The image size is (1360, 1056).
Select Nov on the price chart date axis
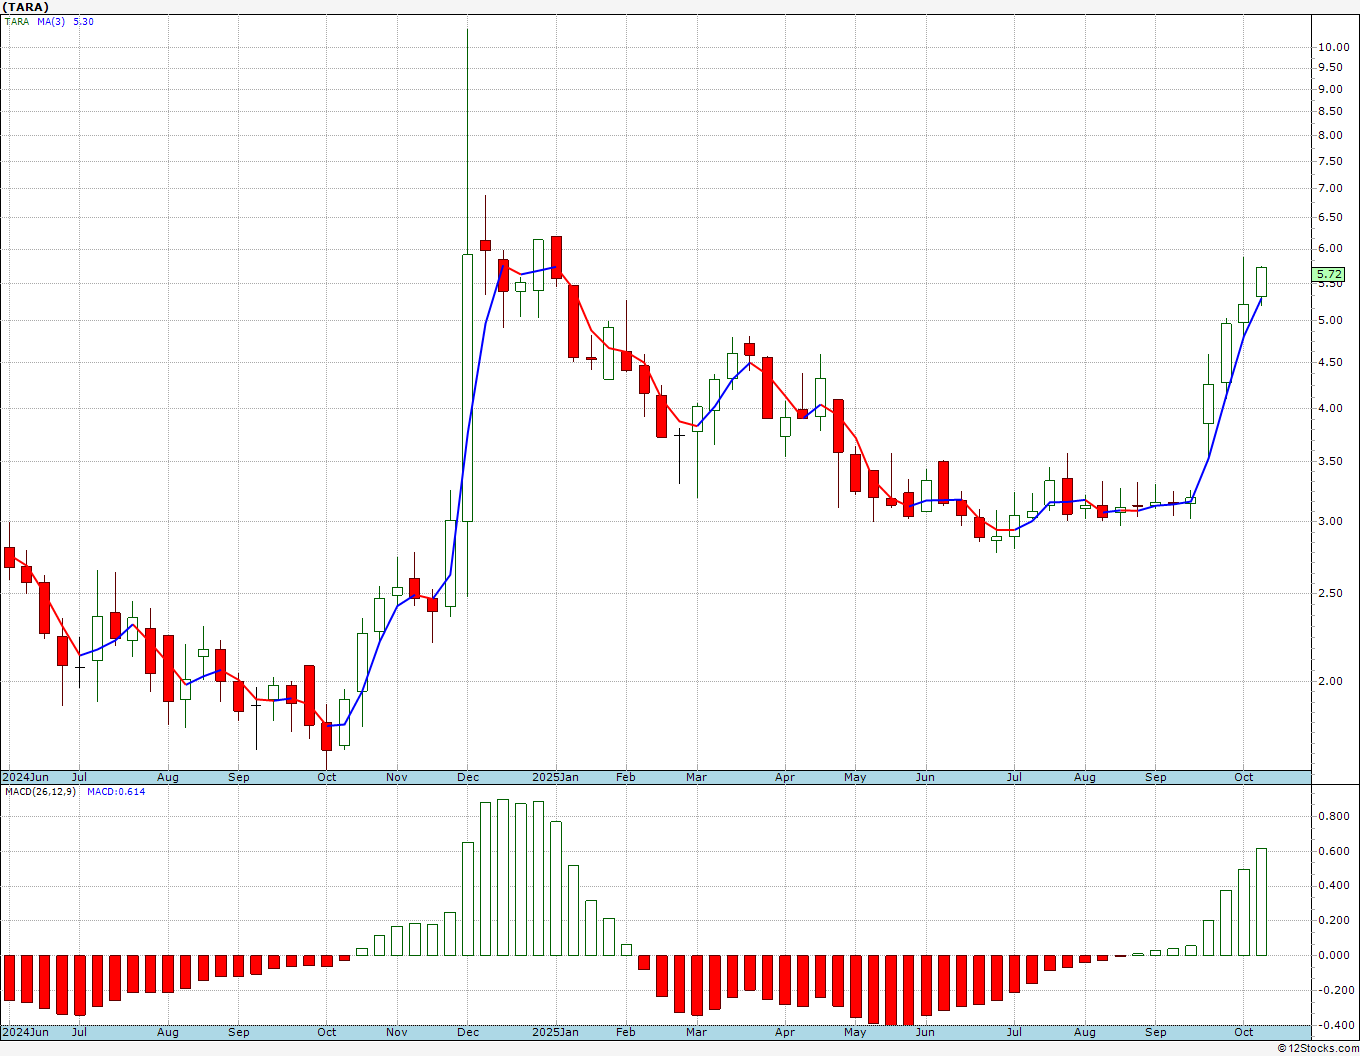(x=397, y=777)
